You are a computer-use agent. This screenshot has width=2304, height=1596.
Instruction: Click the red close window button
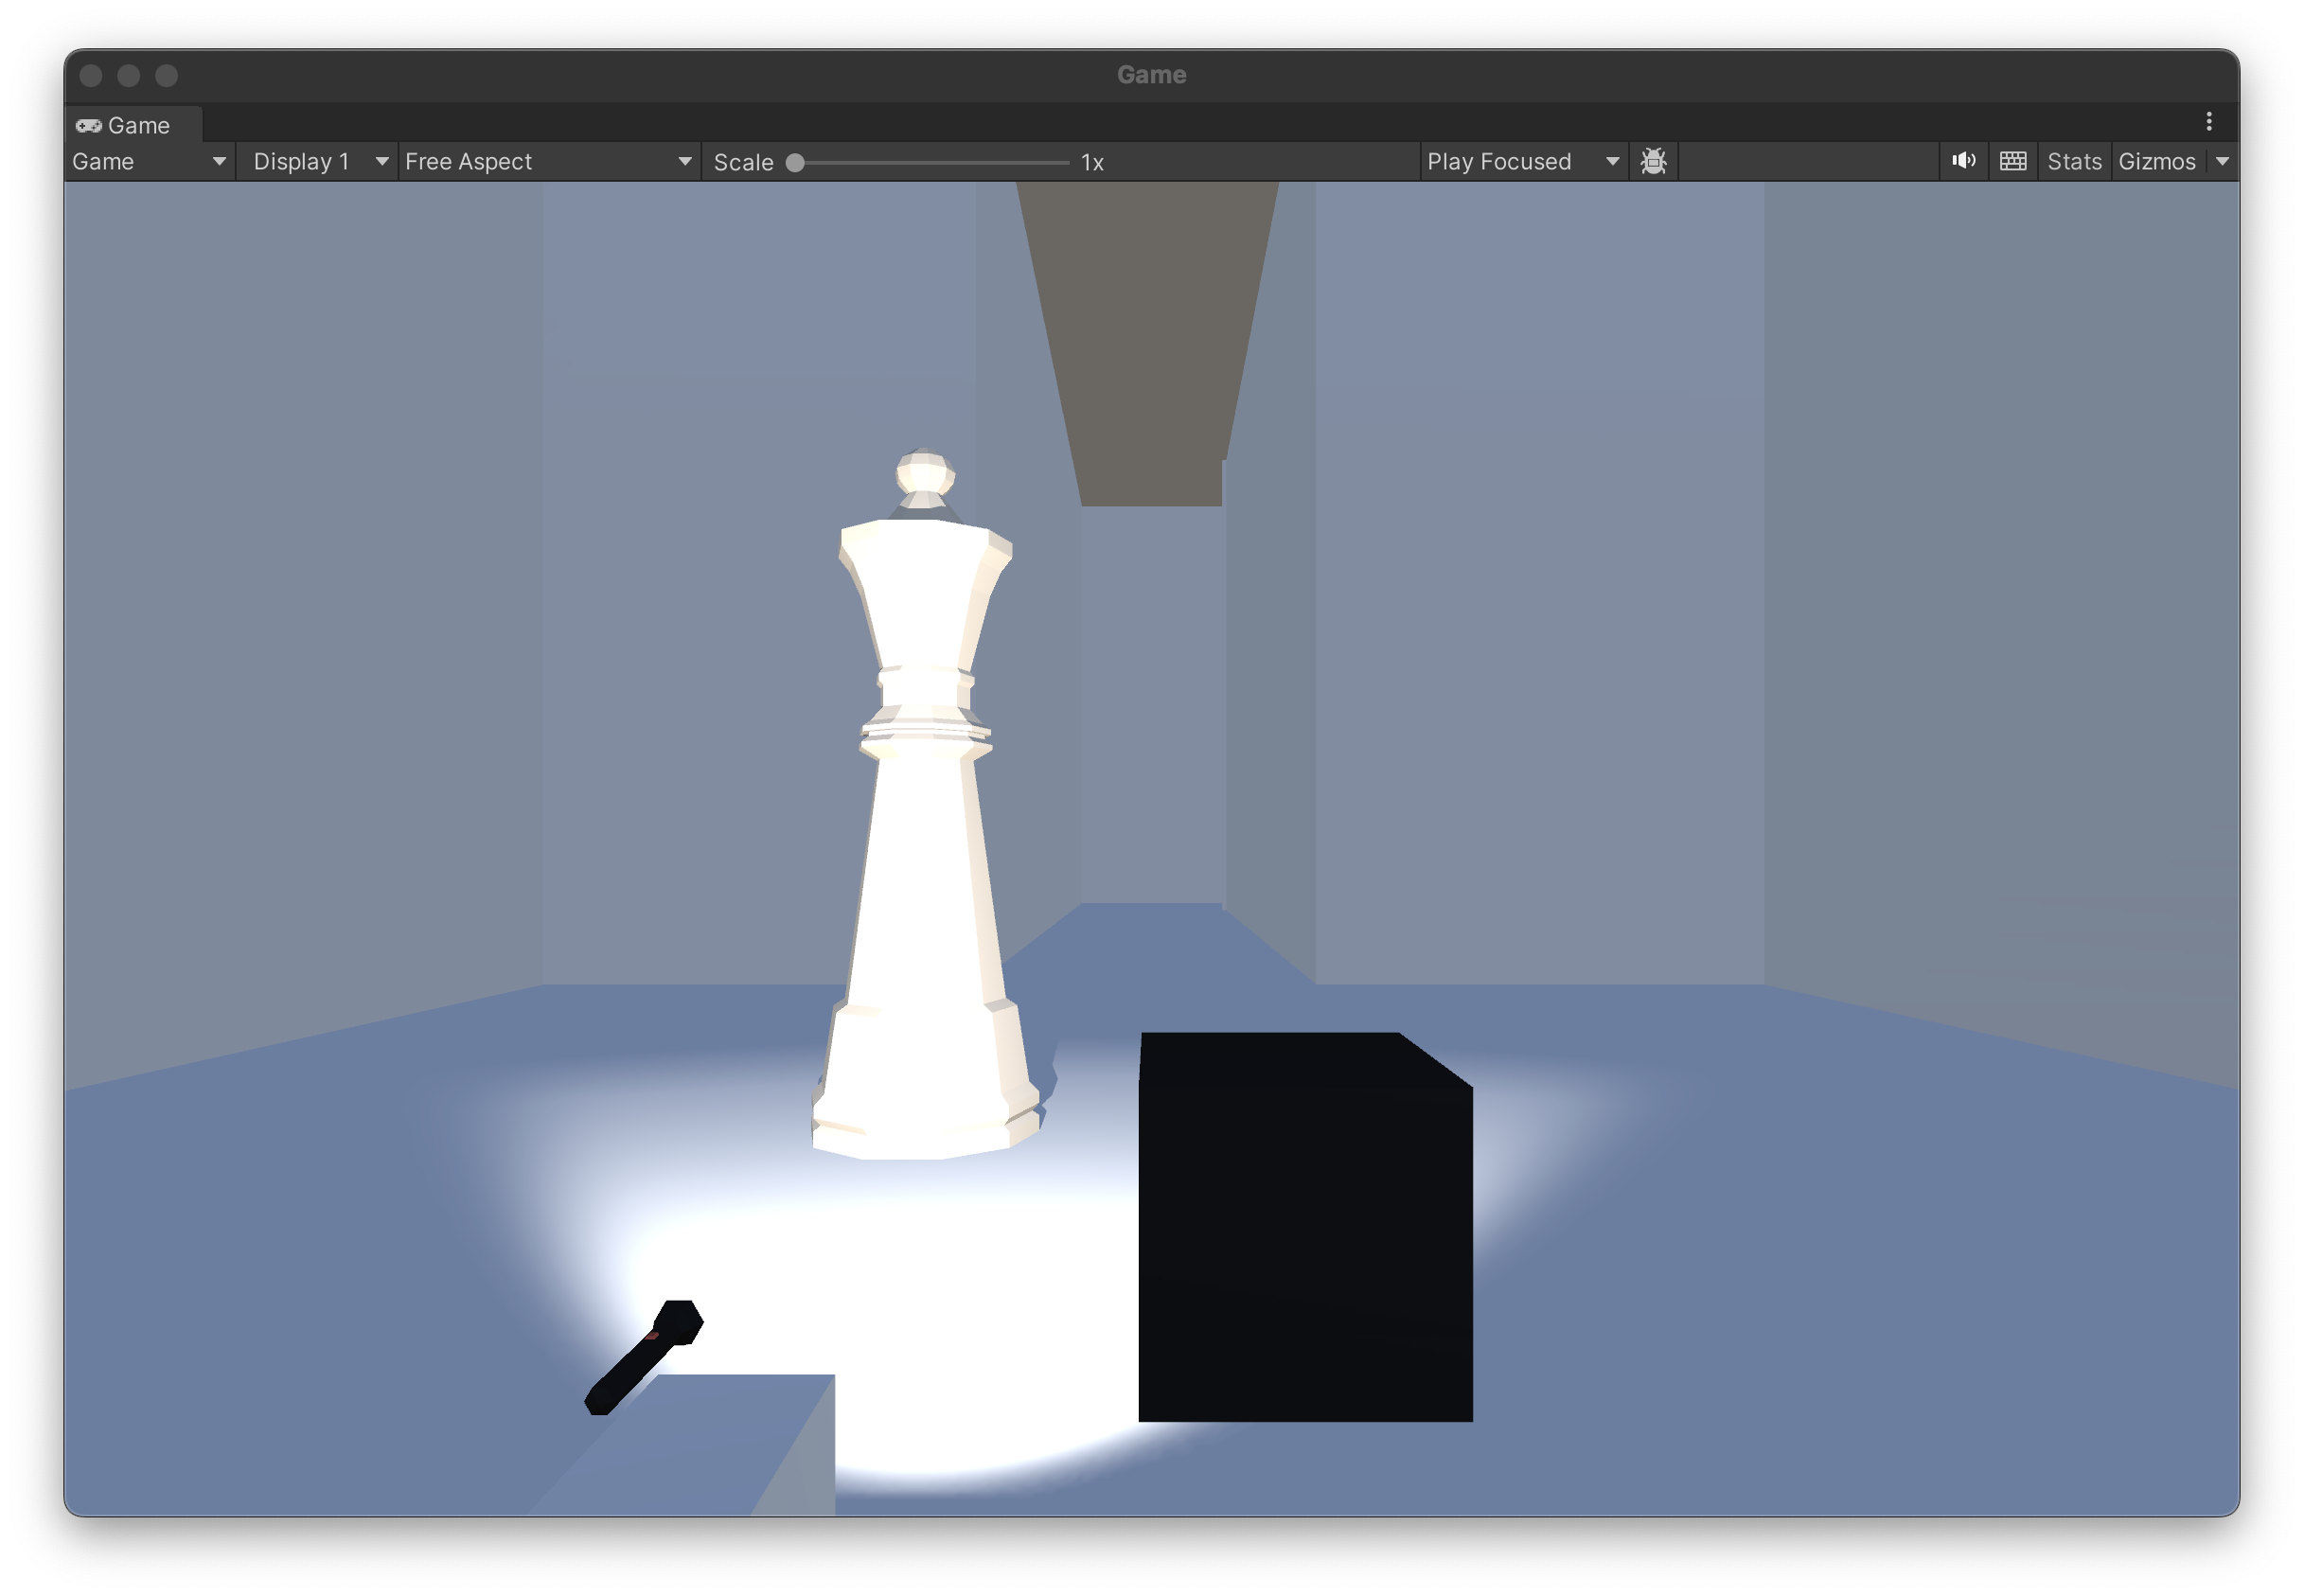pyautogui.click(x=91, y=76)
